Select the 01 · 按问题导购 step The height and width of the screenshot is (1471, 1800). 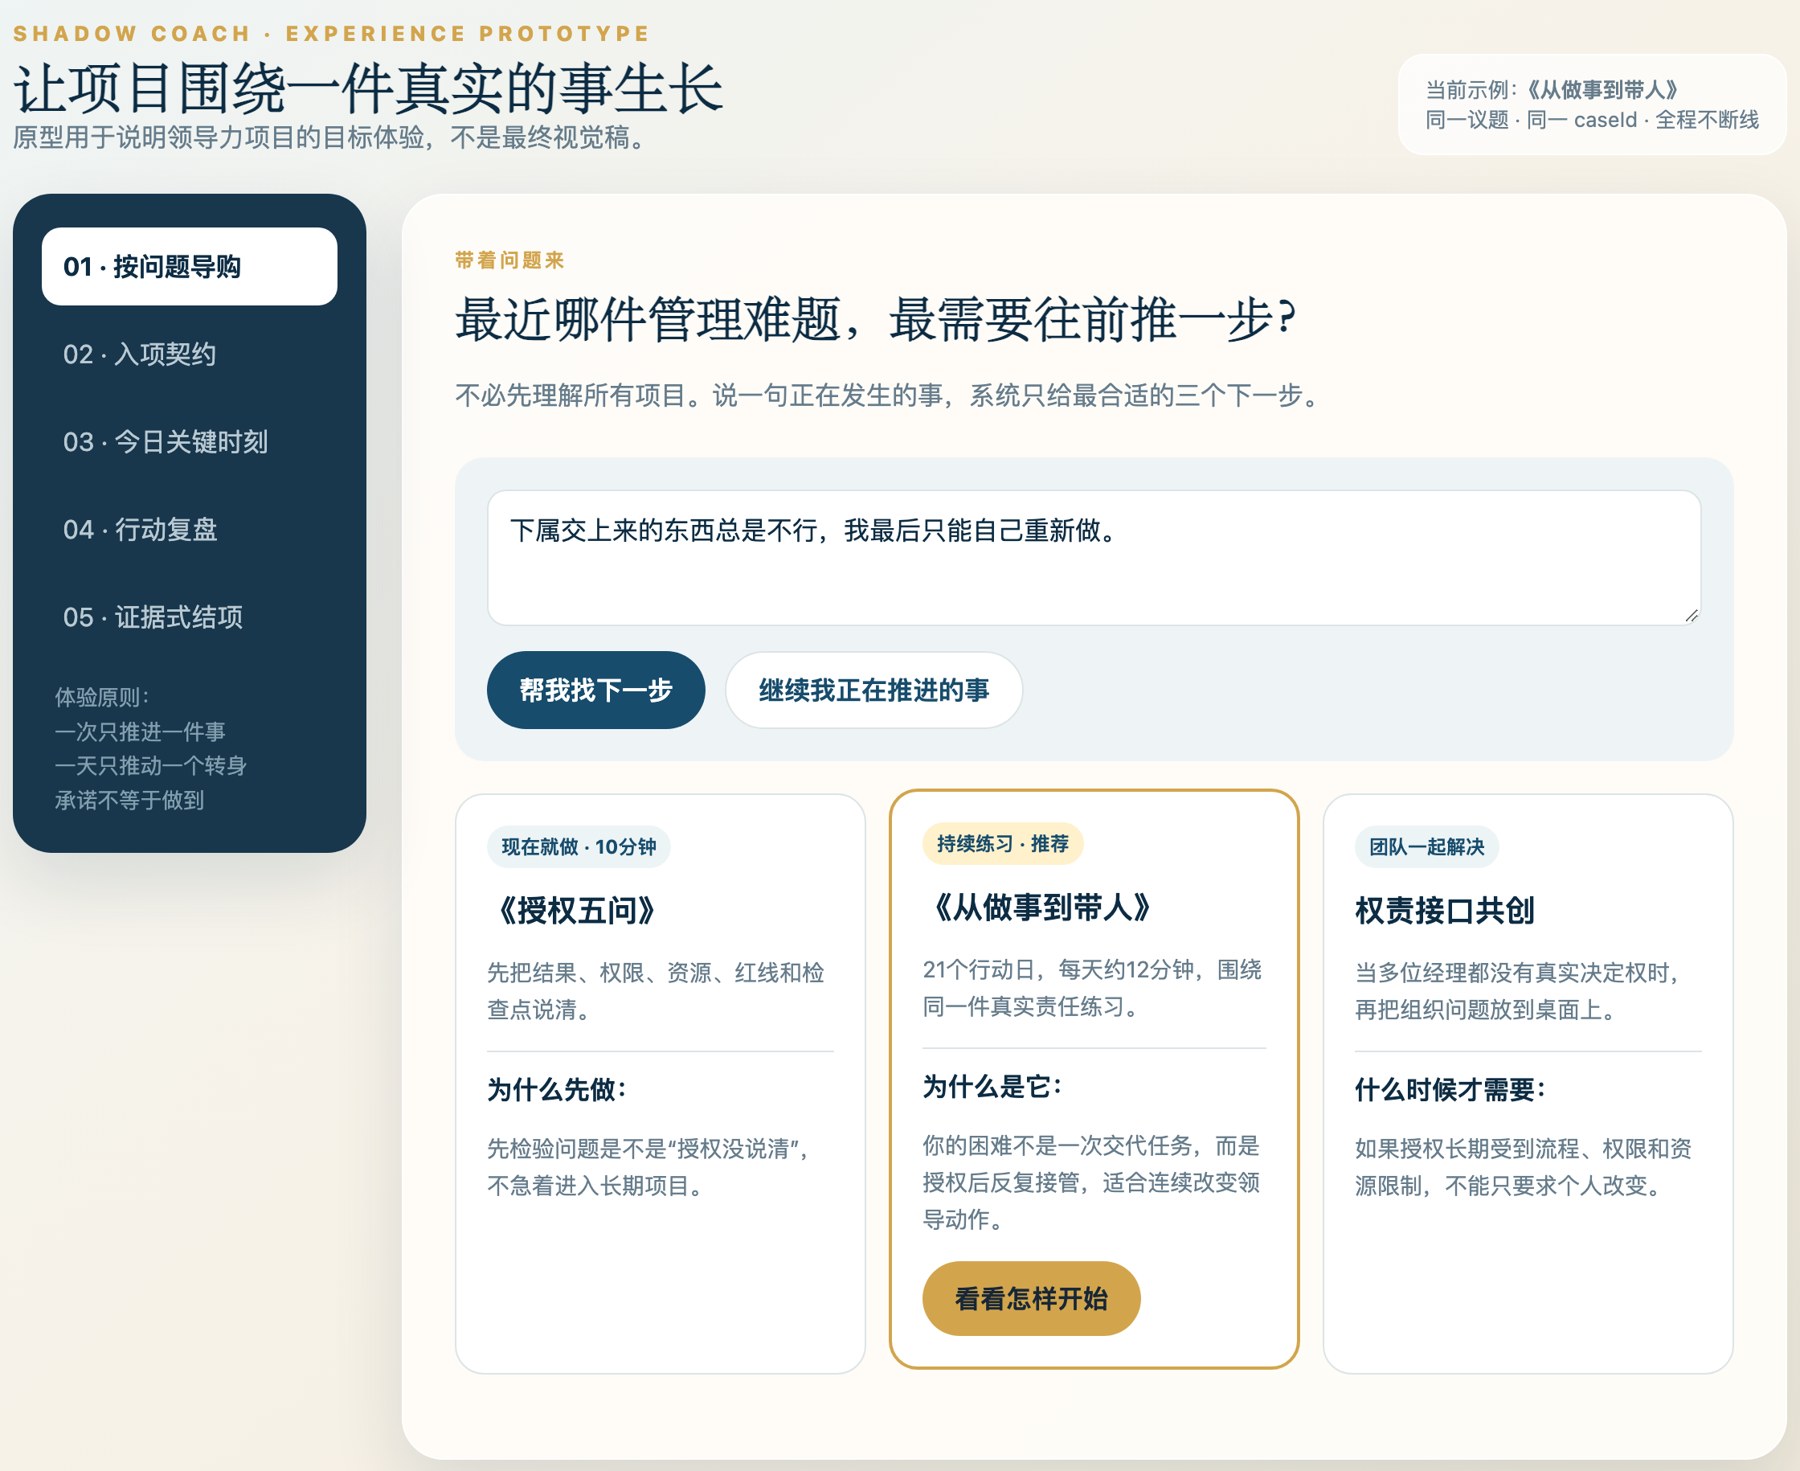[189, 266]
